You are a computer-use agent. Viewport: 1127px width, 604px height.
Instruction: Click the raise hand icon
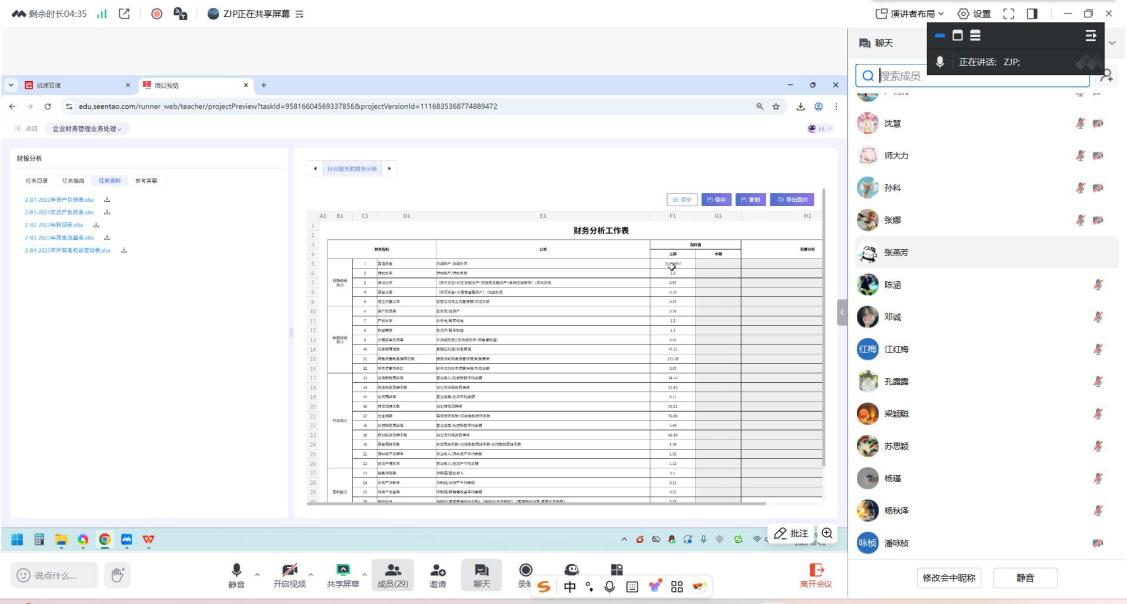(118, 576)
